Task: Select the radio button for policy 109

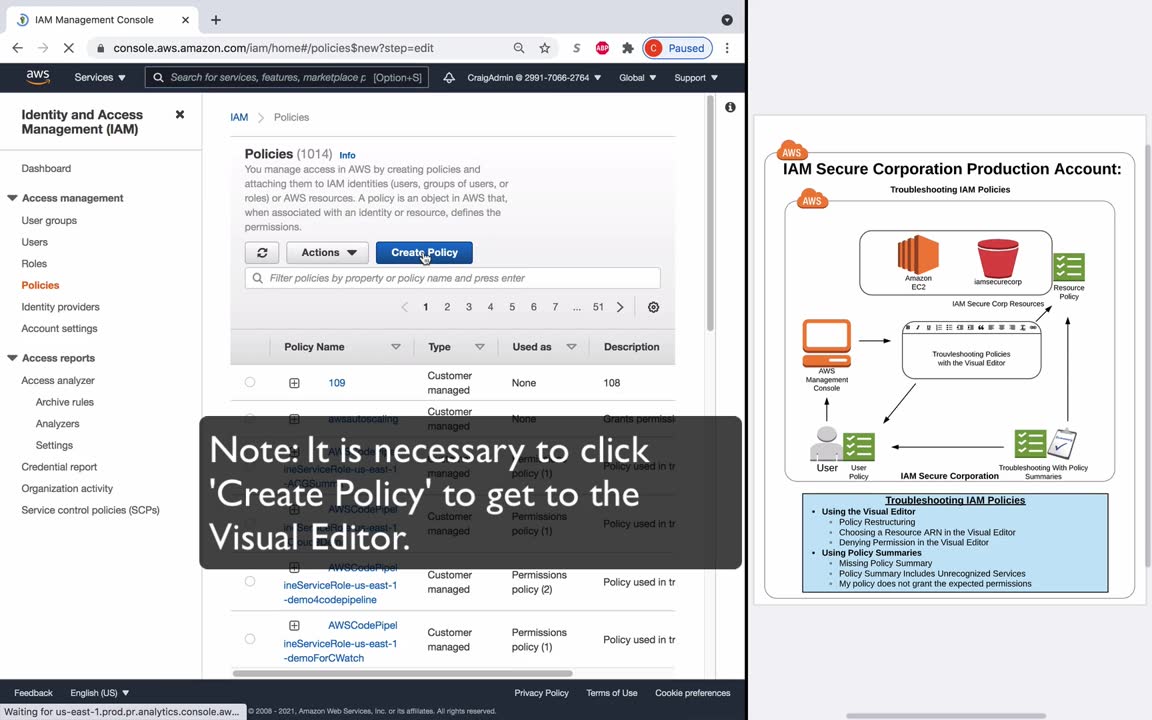Action: click(250, 382)
